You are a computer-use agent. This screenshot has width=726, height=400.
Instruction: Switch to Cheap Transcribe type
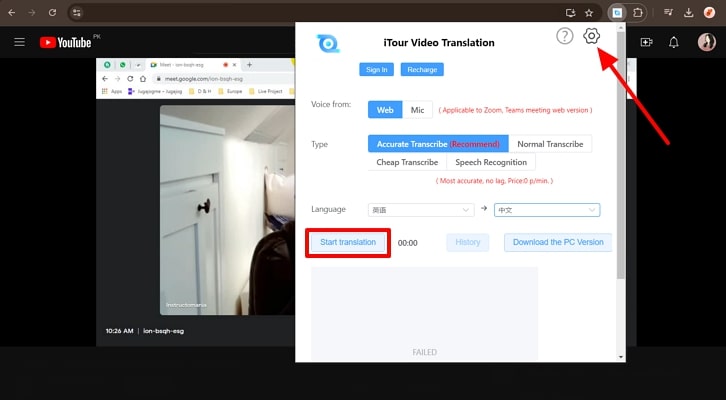[x=407, y=162]
